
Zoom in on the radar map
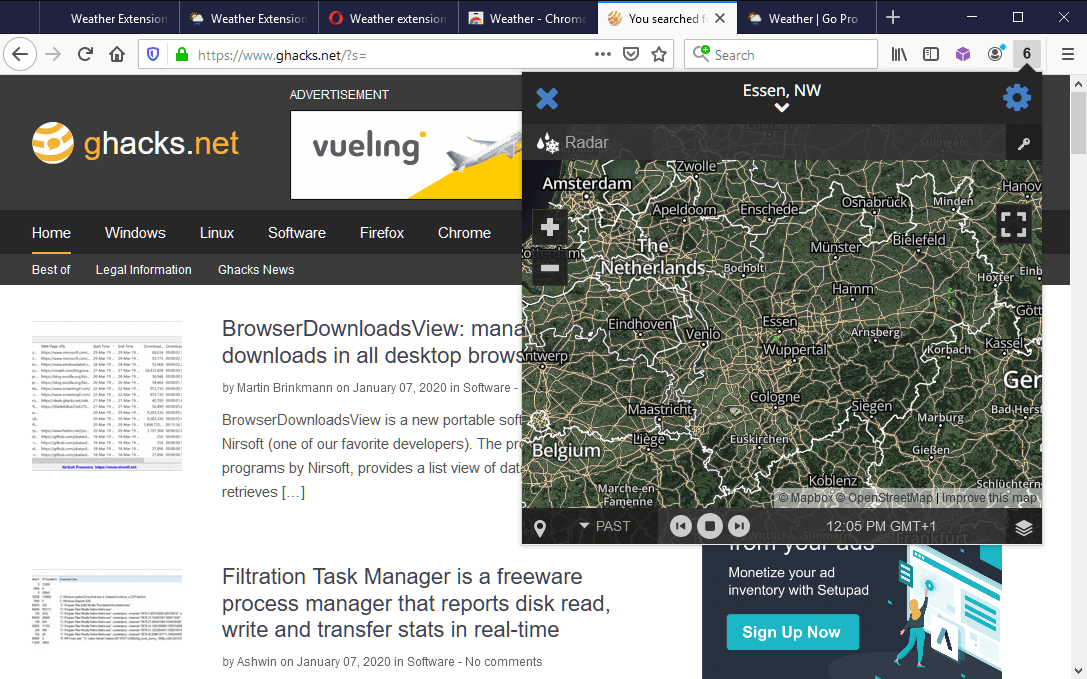548,227
